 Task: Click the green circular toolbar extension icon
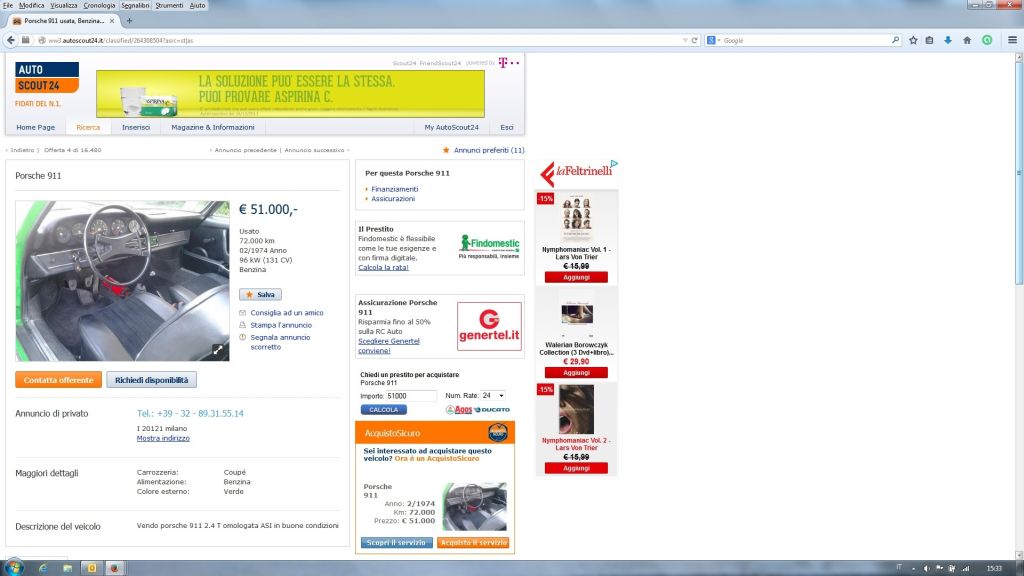(987, 40)
